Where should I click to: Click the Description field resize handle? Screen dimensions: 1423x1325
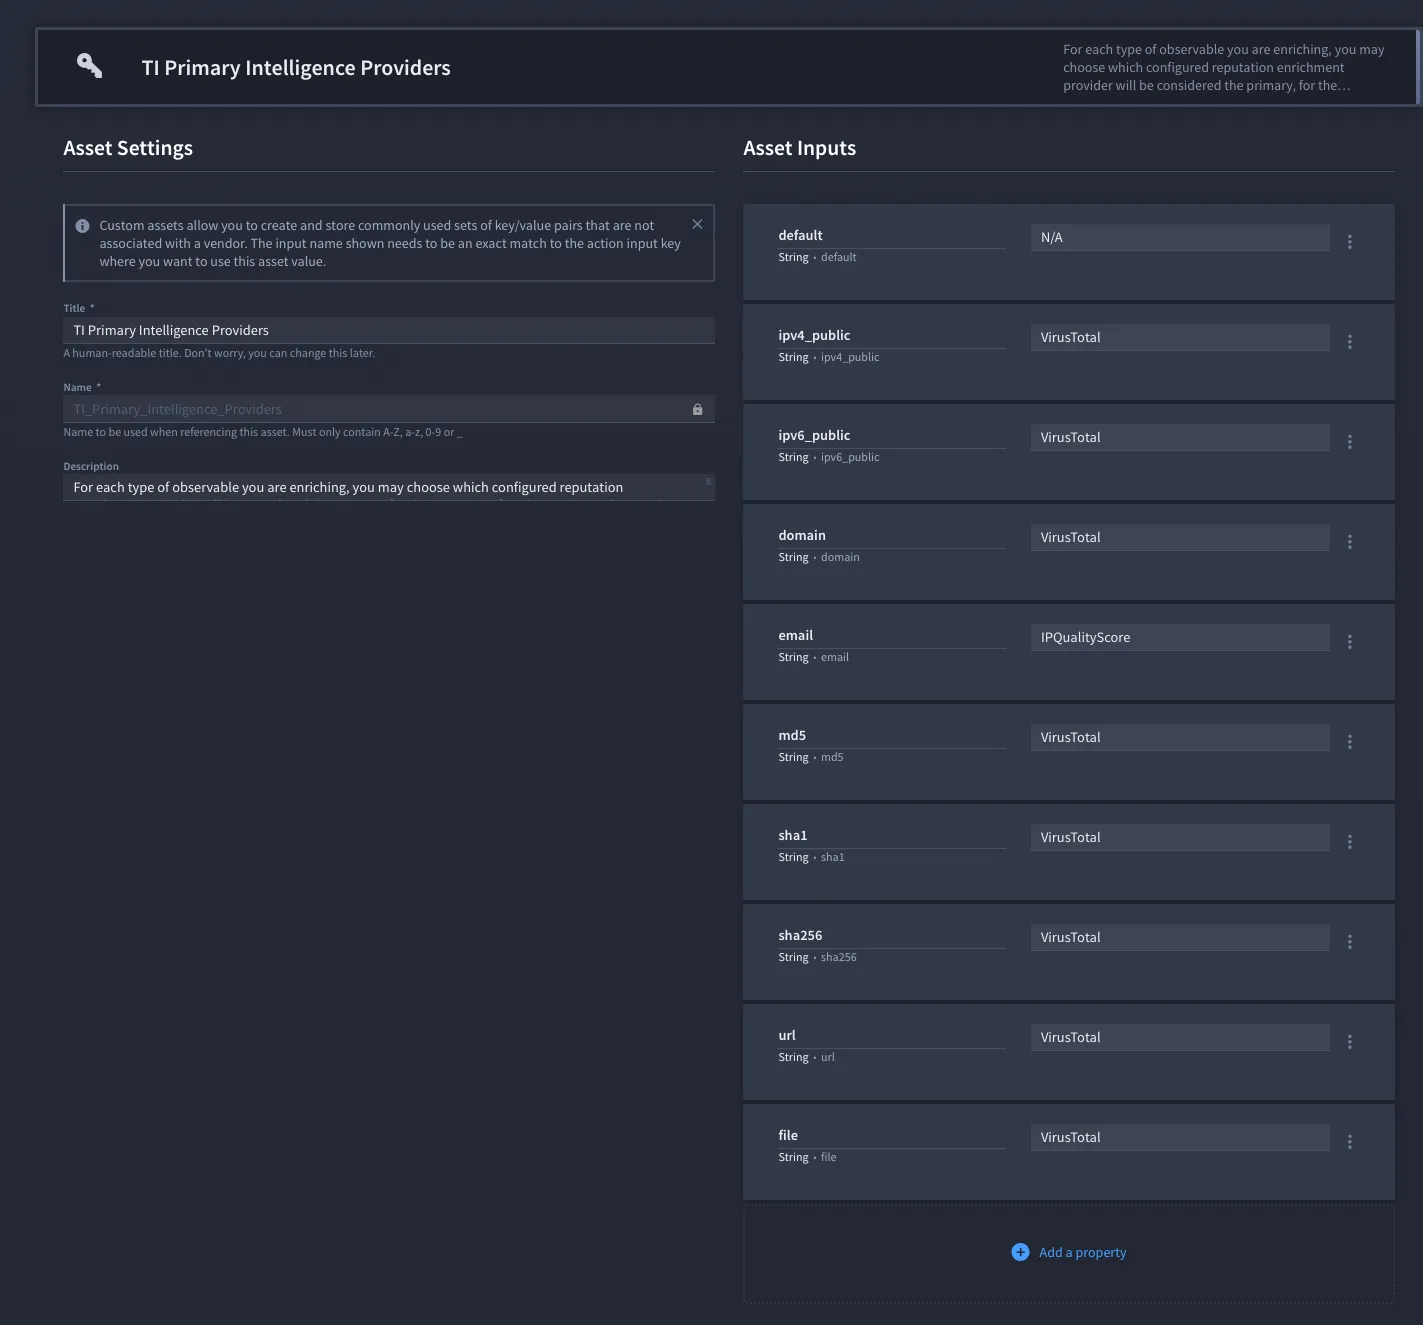709,482
